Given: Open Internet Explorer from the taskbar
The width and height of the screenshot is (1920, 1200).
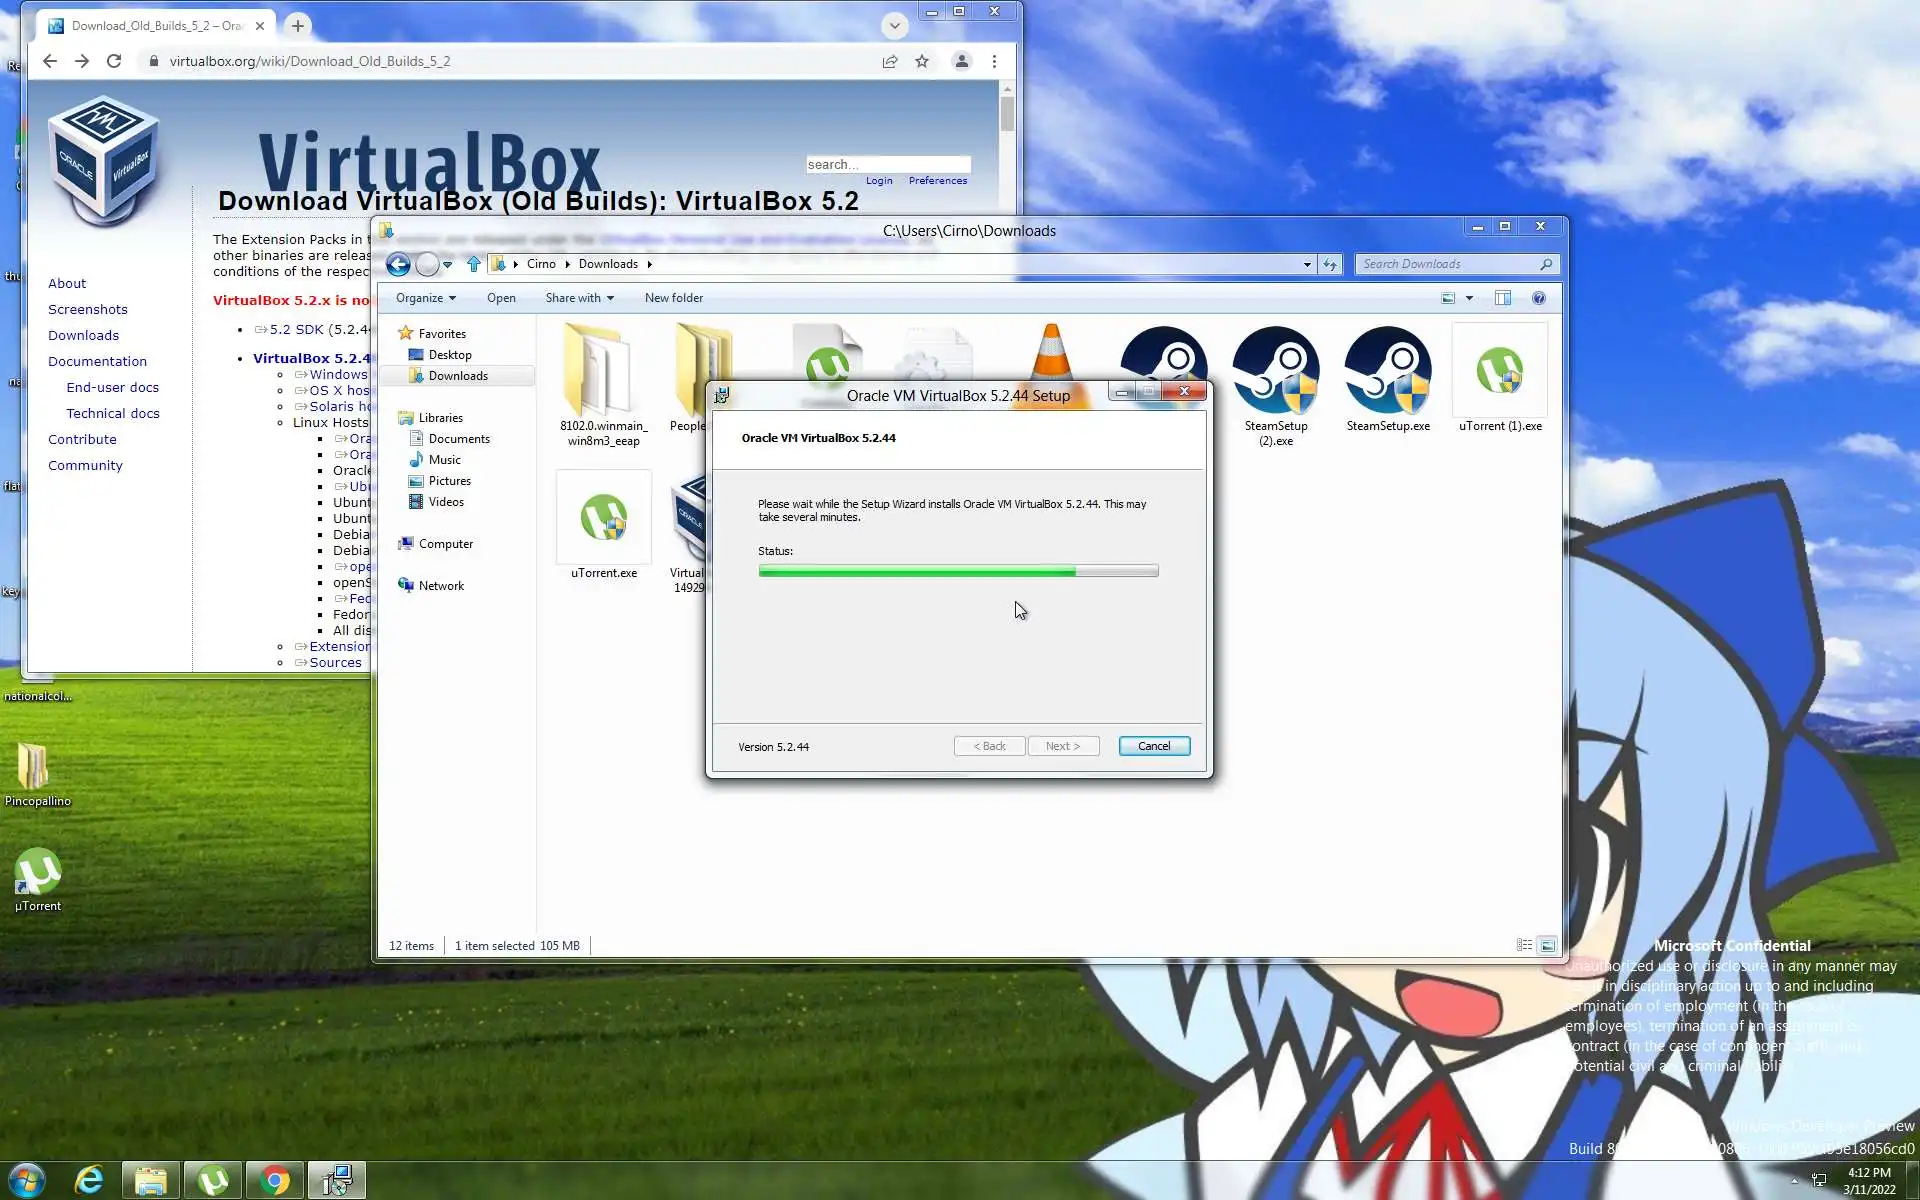Looking at the screenshot, I should [89, 1180].
